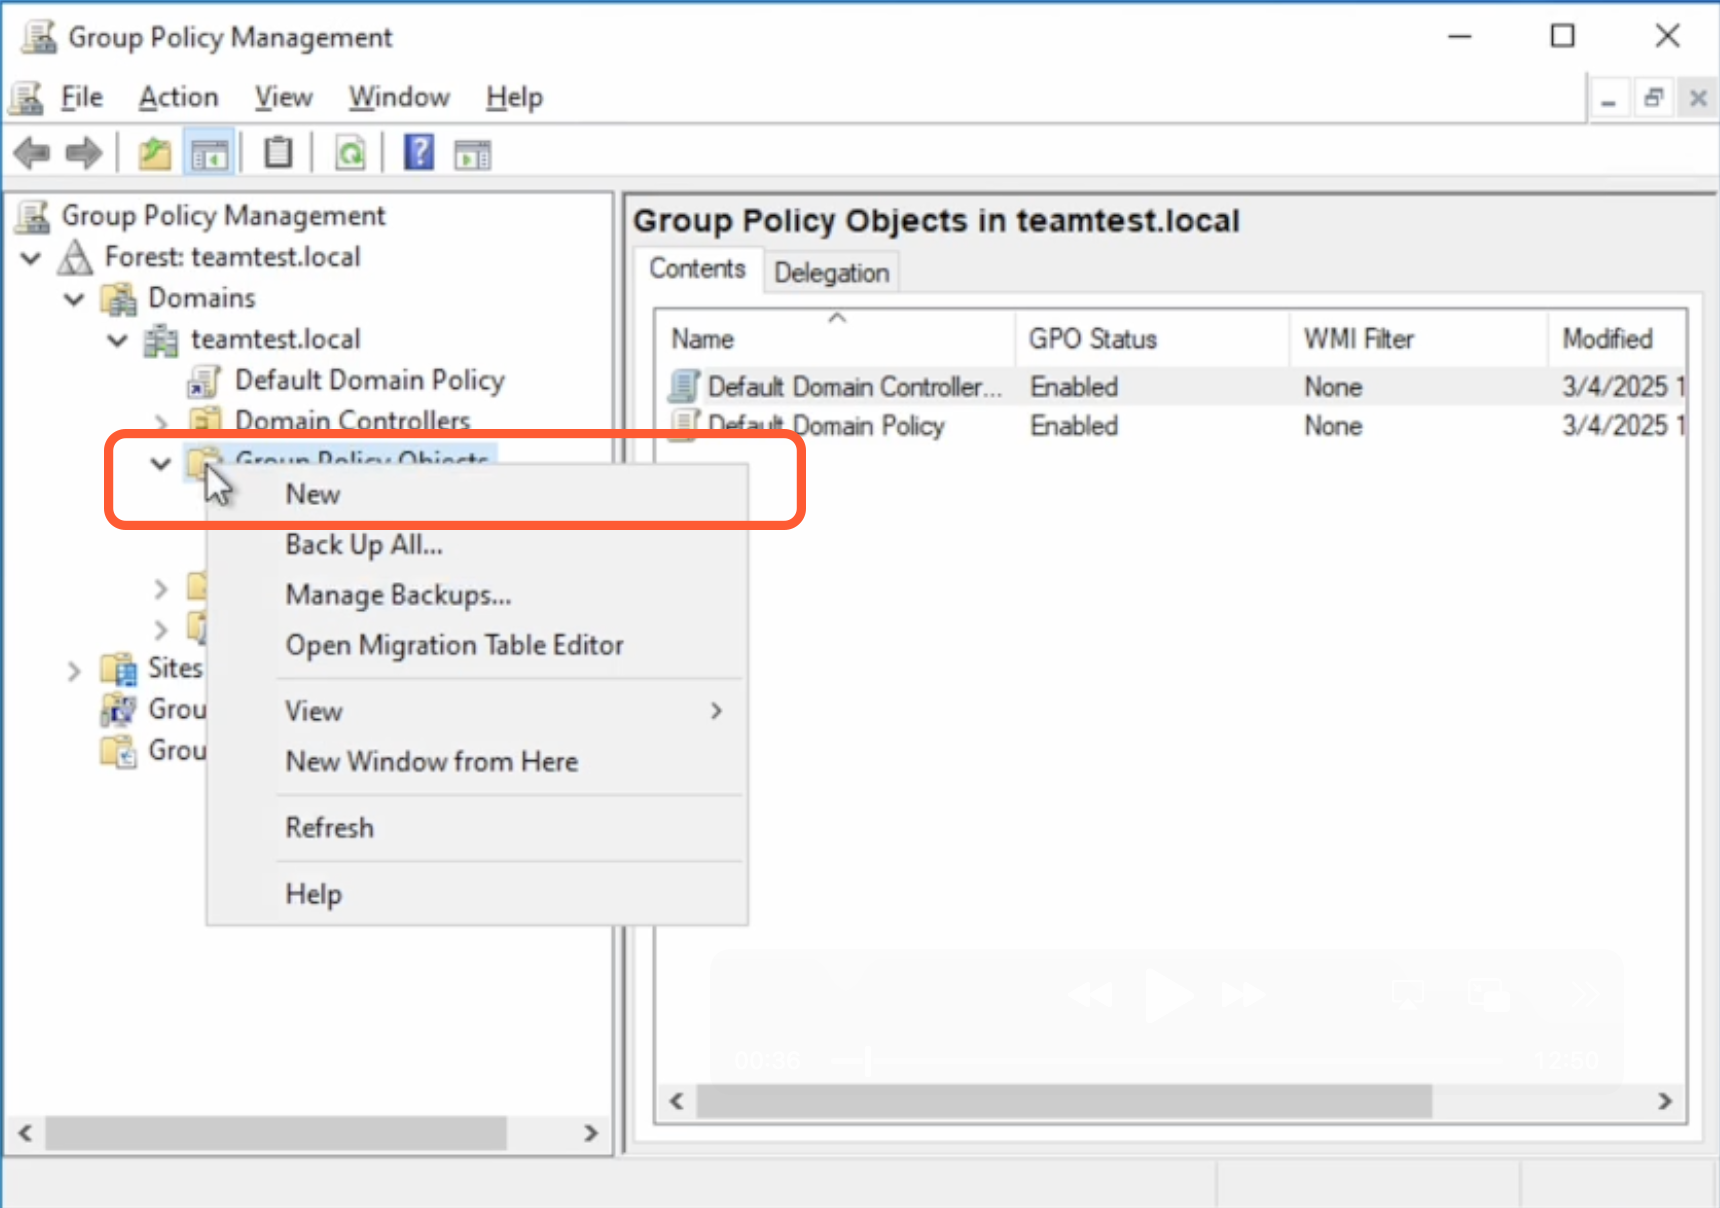The width and height of the screenshot is (1720, 1208).
Task: Choose New from the context menu
Action: click(313, 494)
